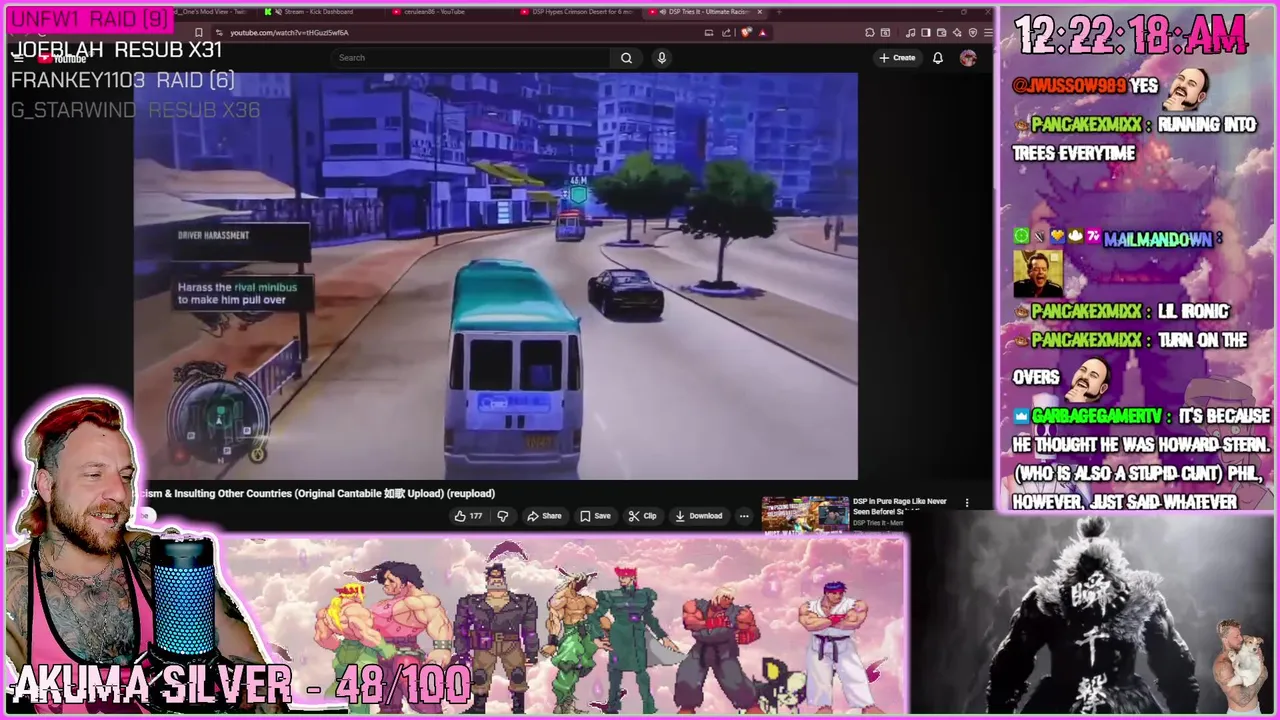Click the music note toolbar icon

coord(910,33)
